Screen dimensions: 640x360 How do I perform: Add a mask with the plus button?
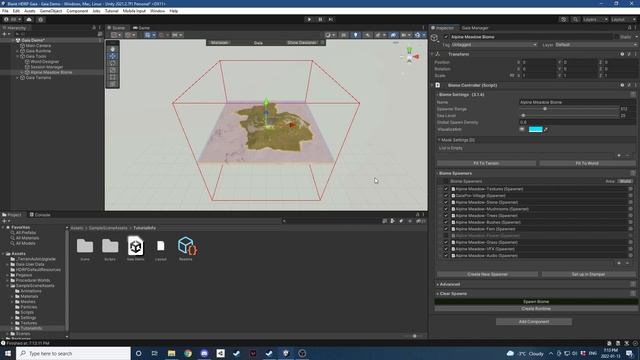pyautogui.click(x=619, y=156)
